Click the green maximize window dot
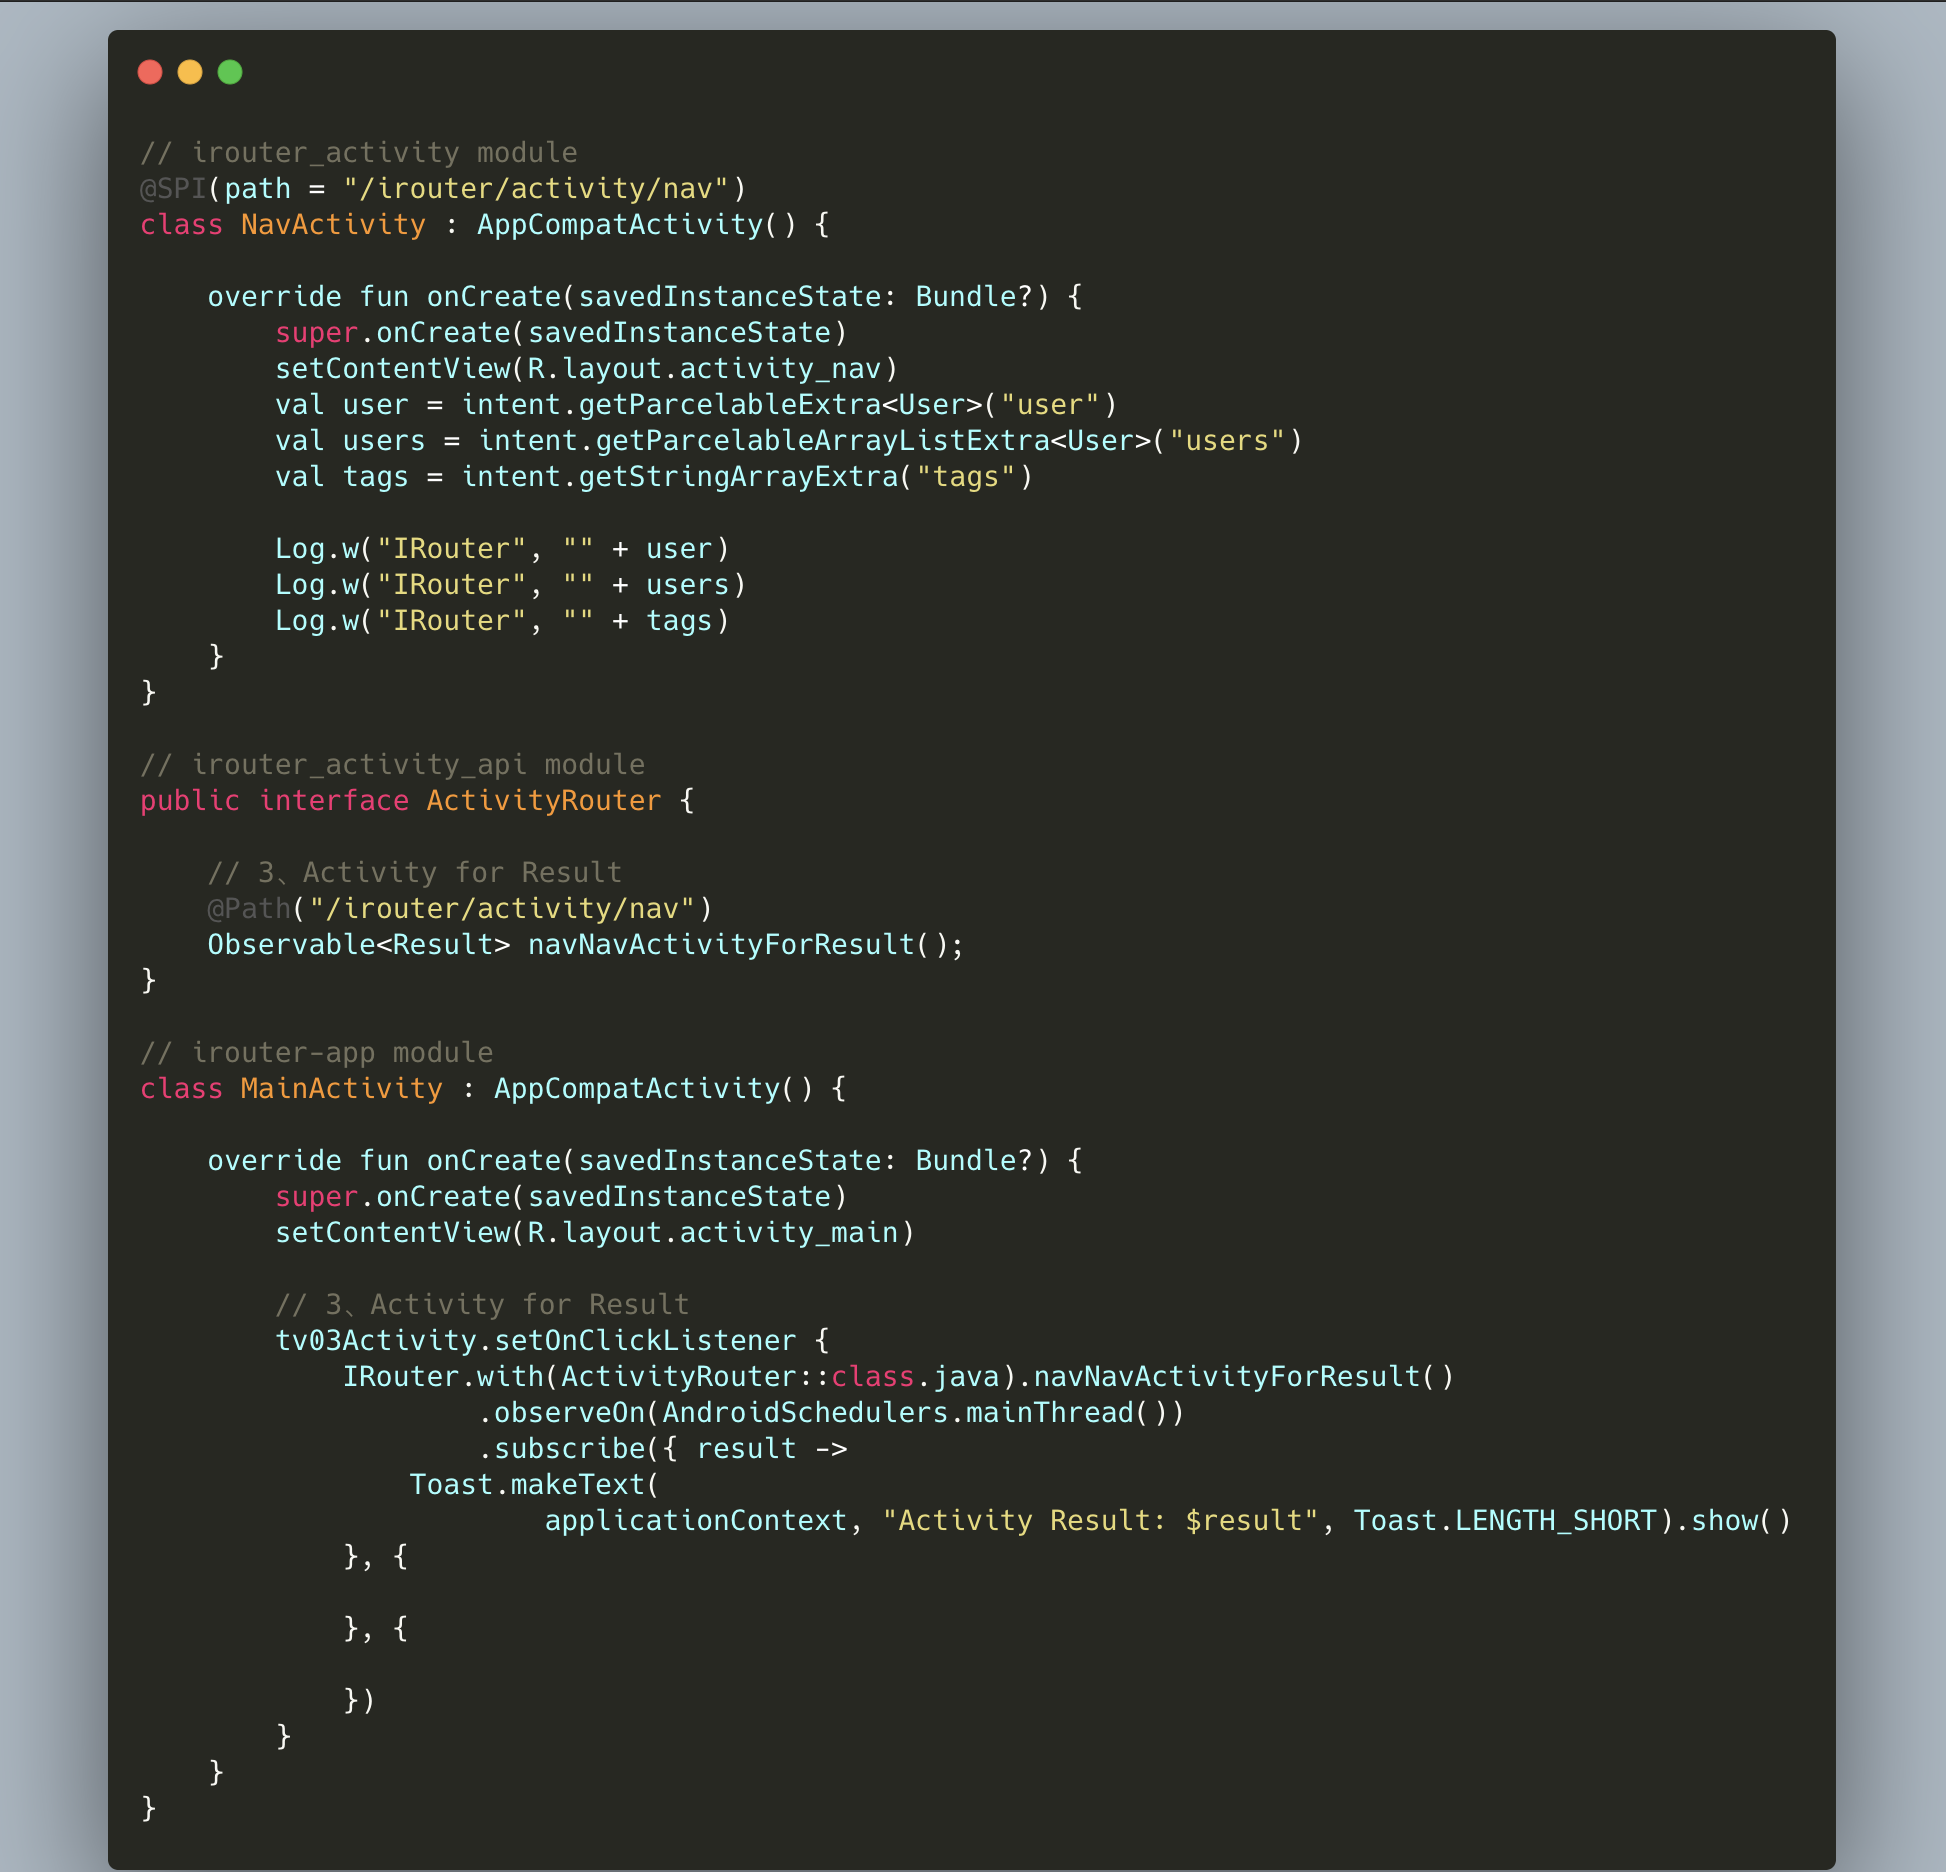The height and width of the screenshot is (1872, 1946). pos(230,72)
